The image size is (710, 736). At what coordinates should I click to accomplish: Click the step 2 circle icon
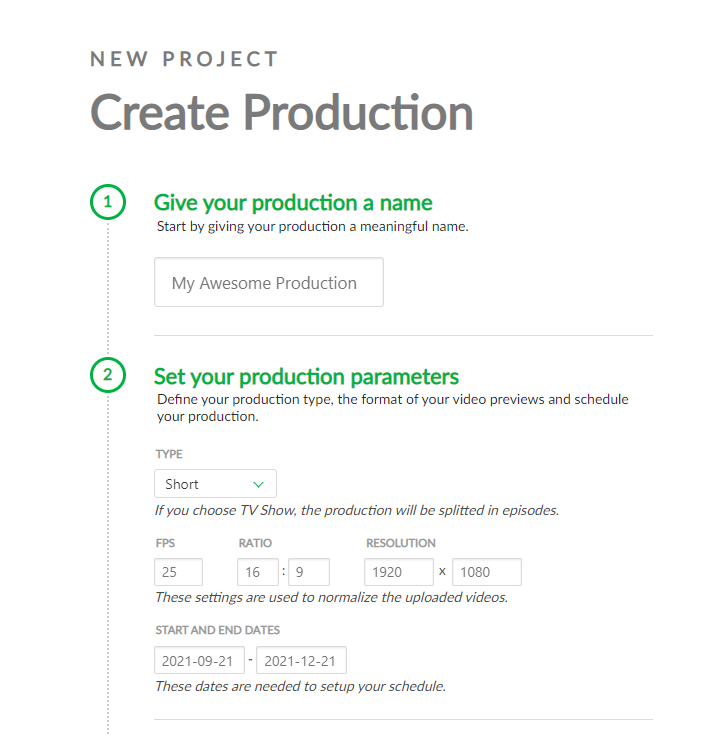point(107,375)
